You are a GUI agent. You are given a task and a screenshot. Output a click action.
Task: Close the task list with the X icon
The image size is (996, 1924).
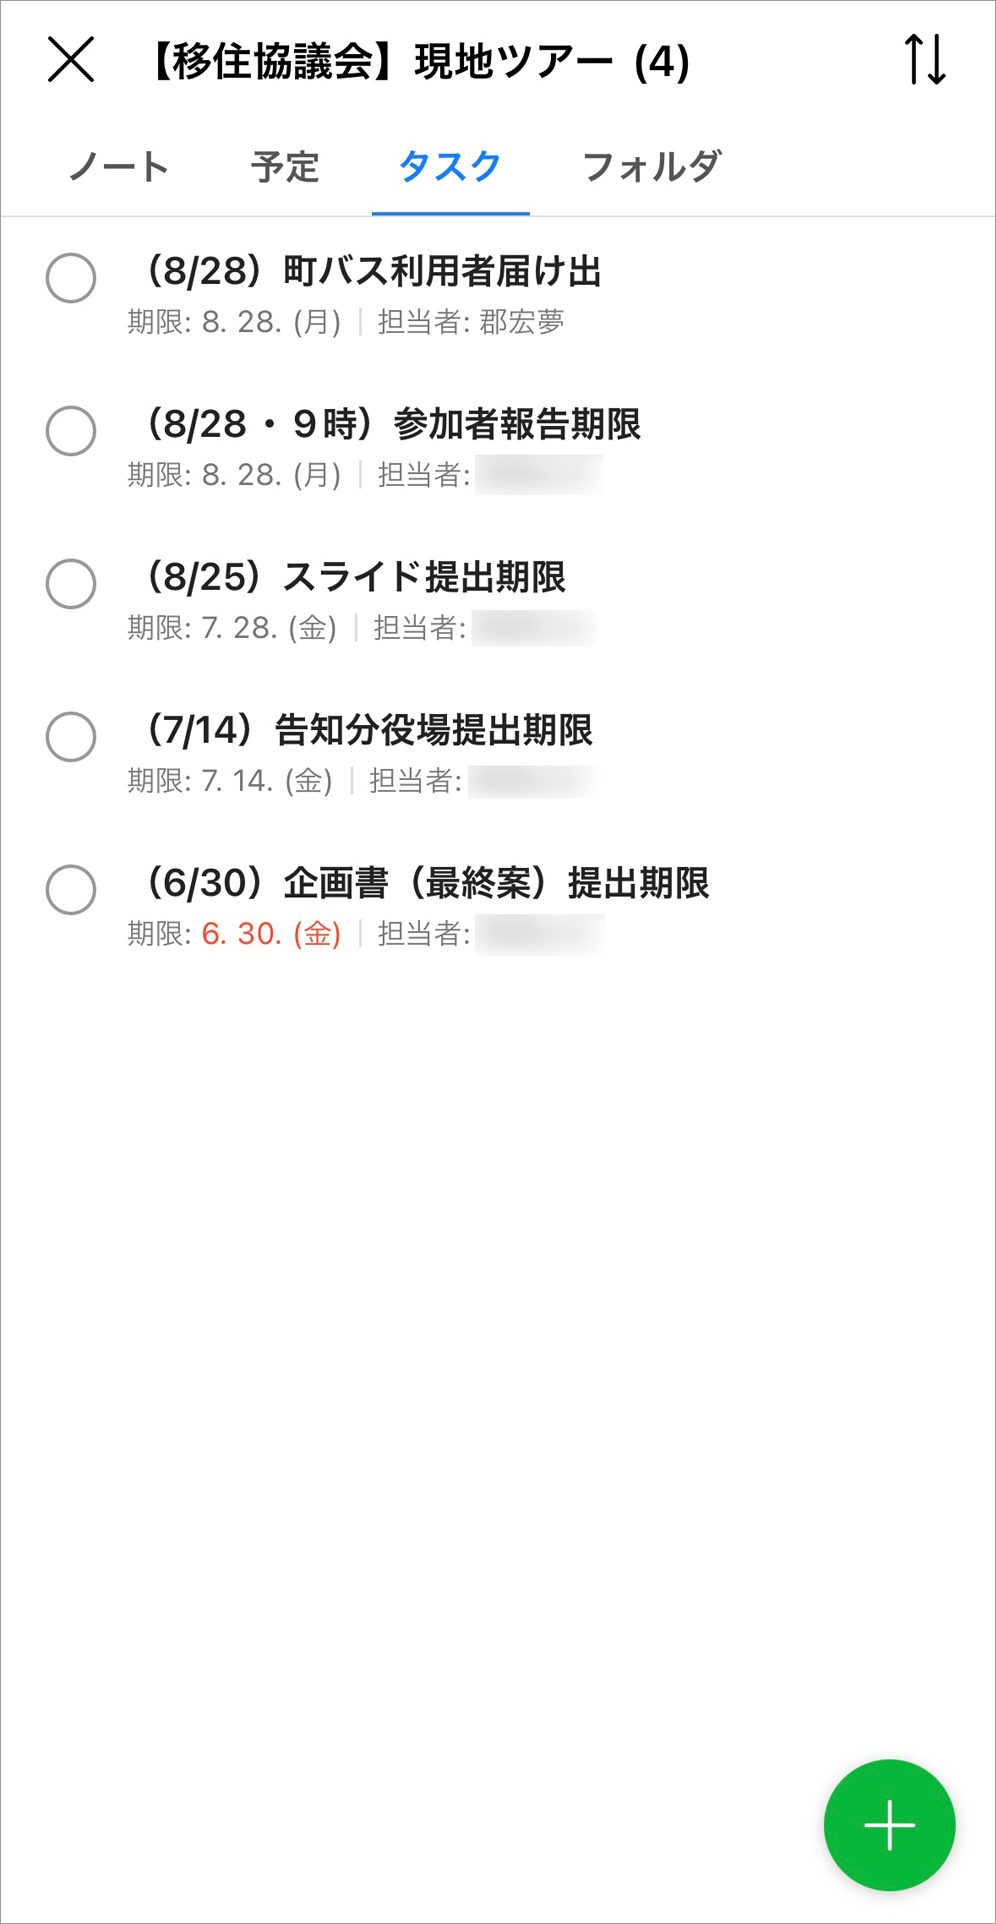71,60
